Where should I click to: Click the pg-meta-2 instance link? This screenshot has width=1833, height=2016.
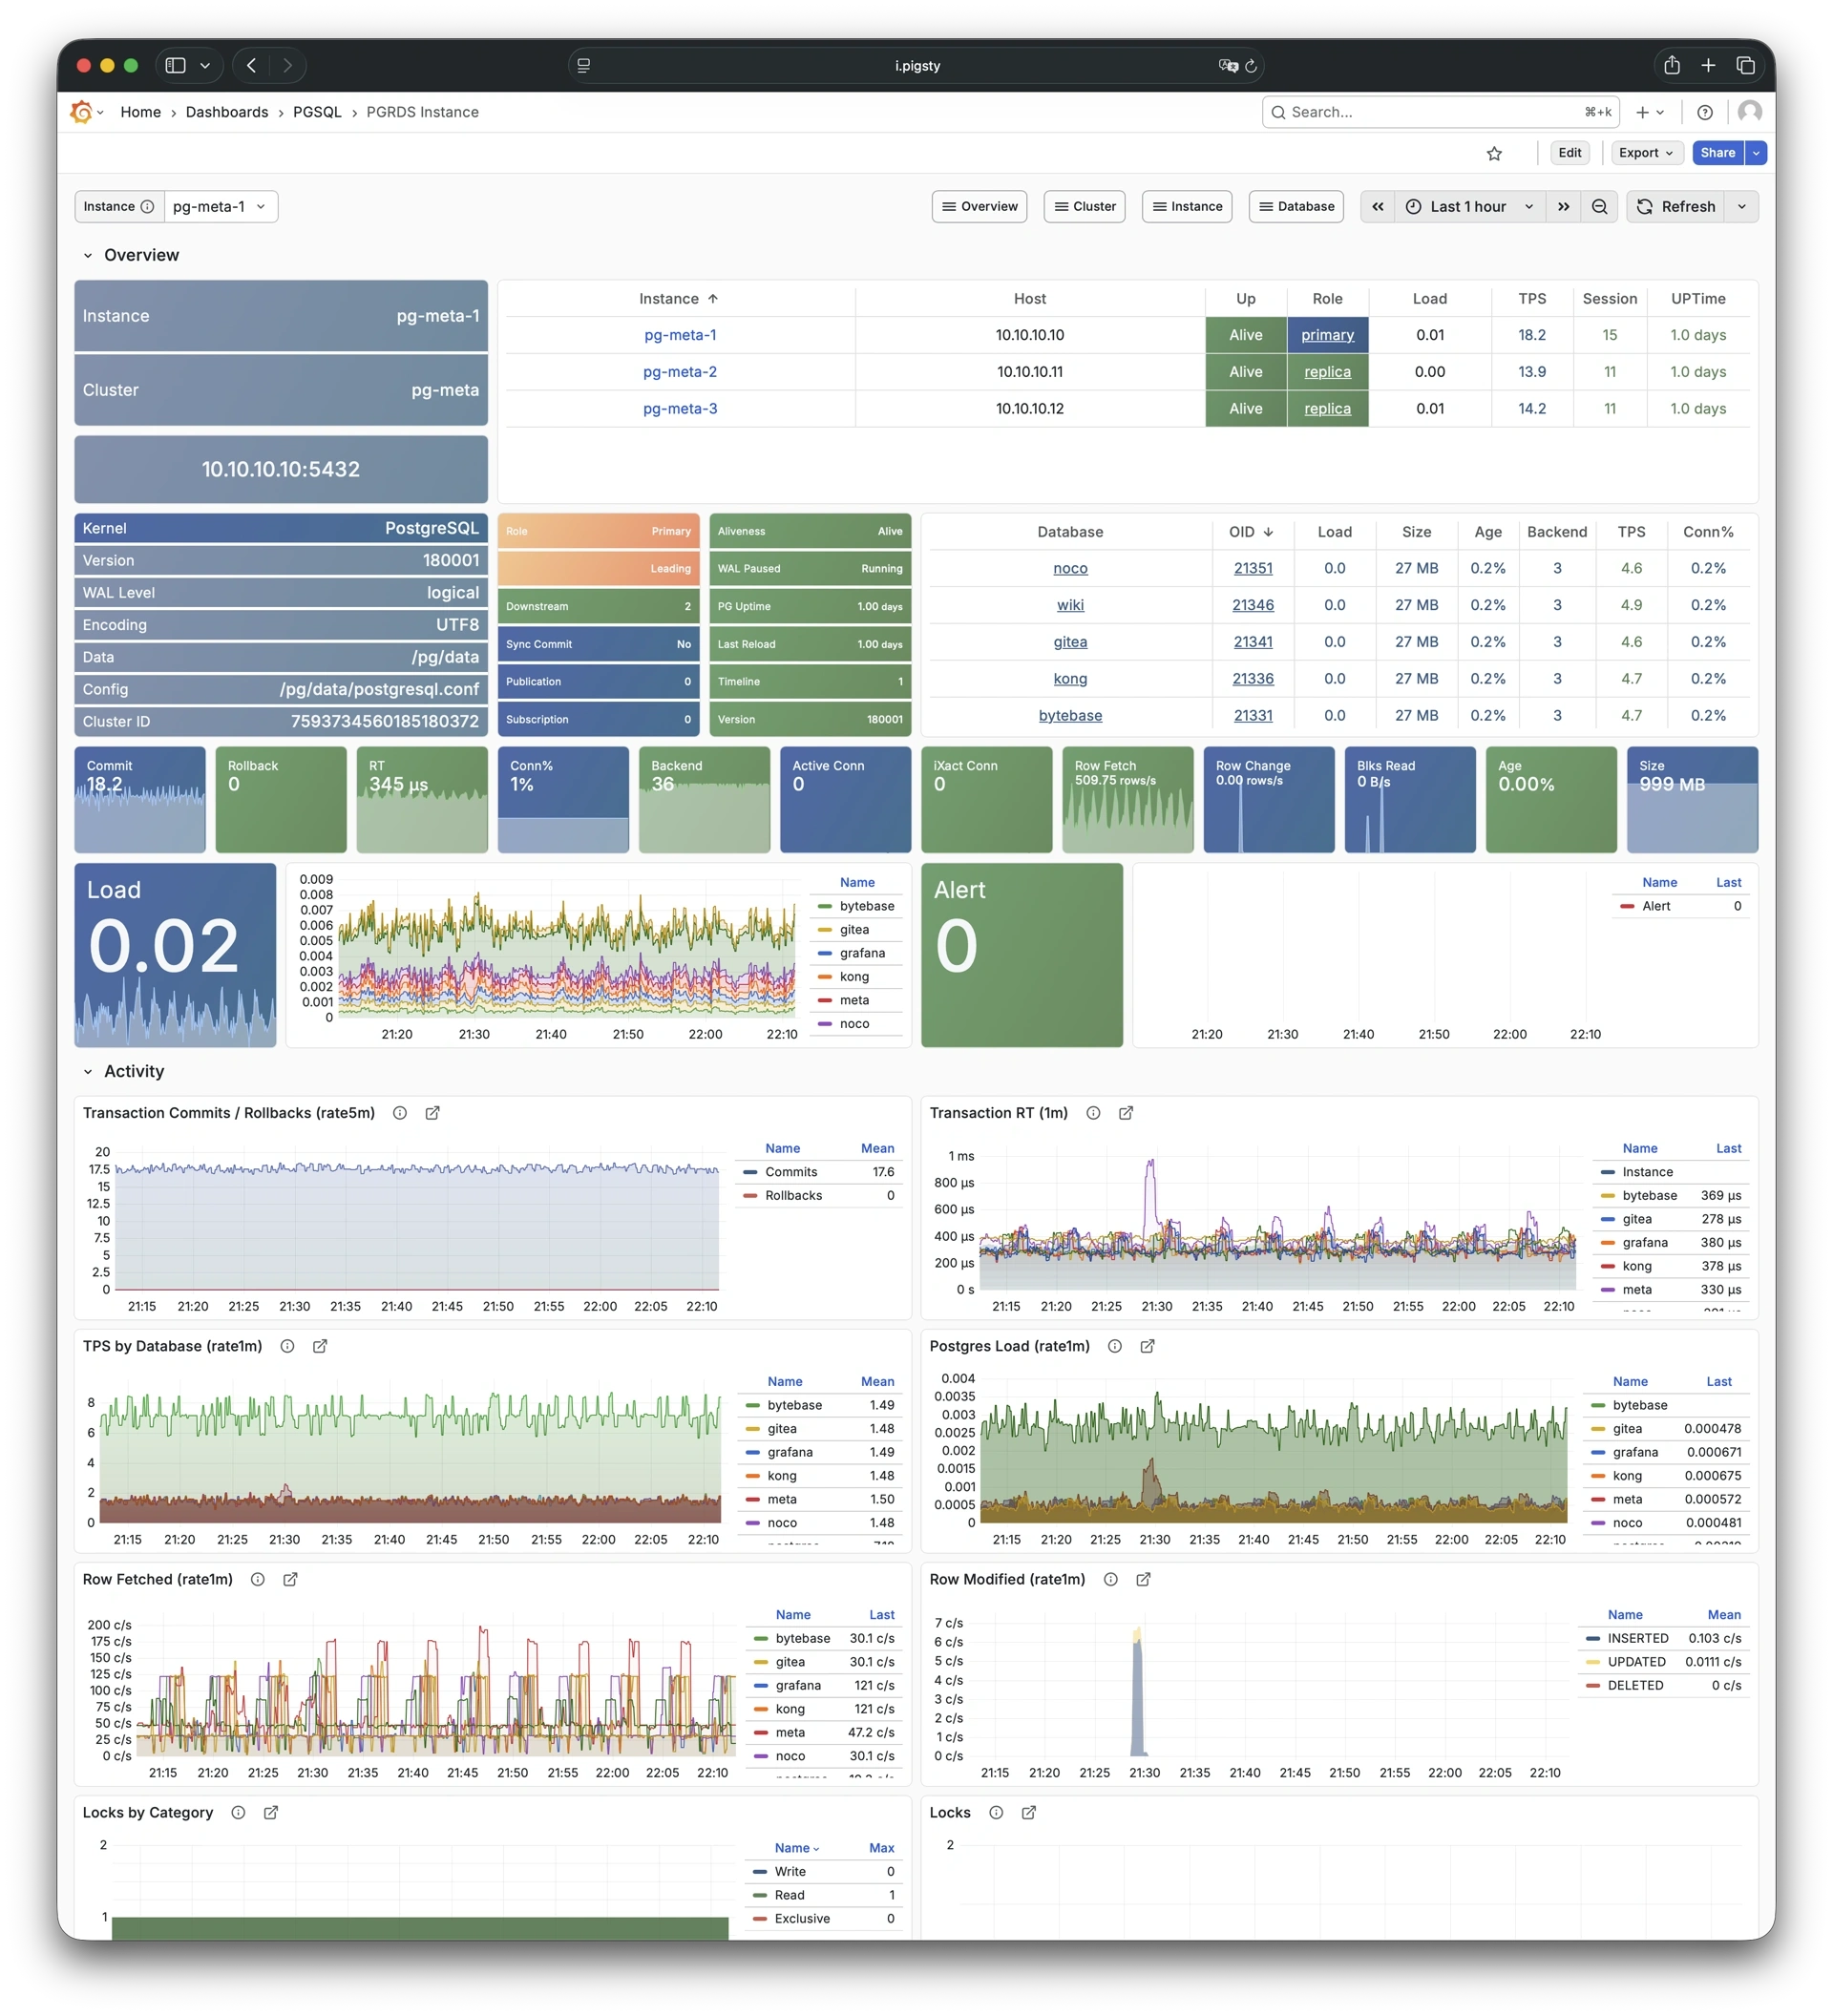pos(679,372)
